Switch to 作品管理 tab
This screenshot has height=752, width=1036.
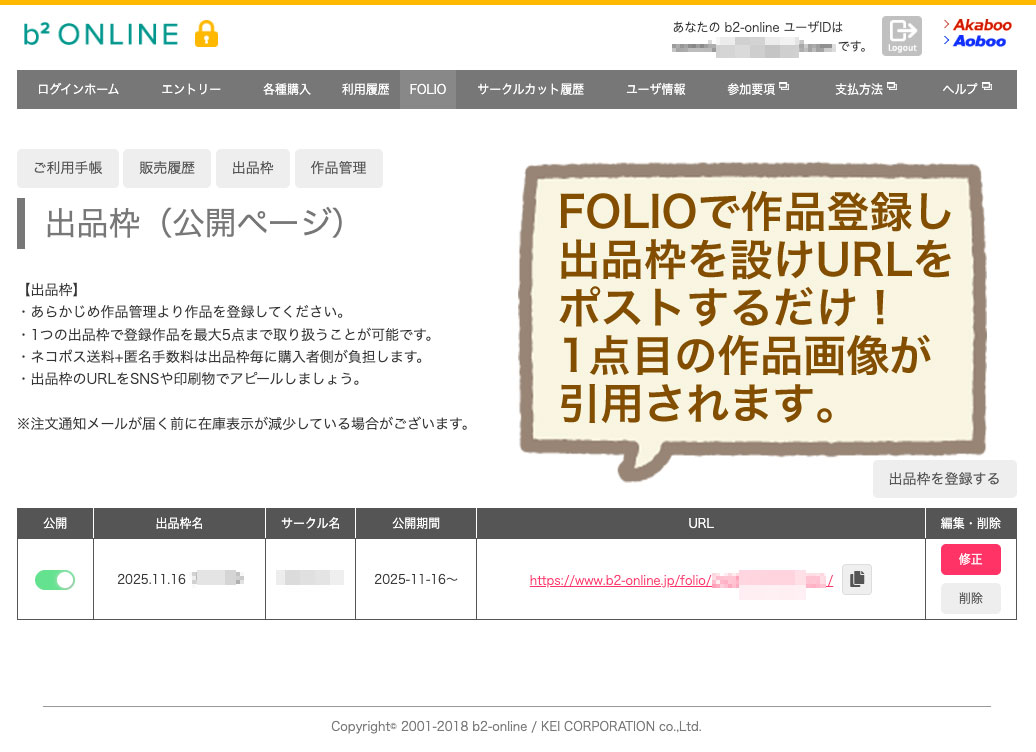pos(338,168)
